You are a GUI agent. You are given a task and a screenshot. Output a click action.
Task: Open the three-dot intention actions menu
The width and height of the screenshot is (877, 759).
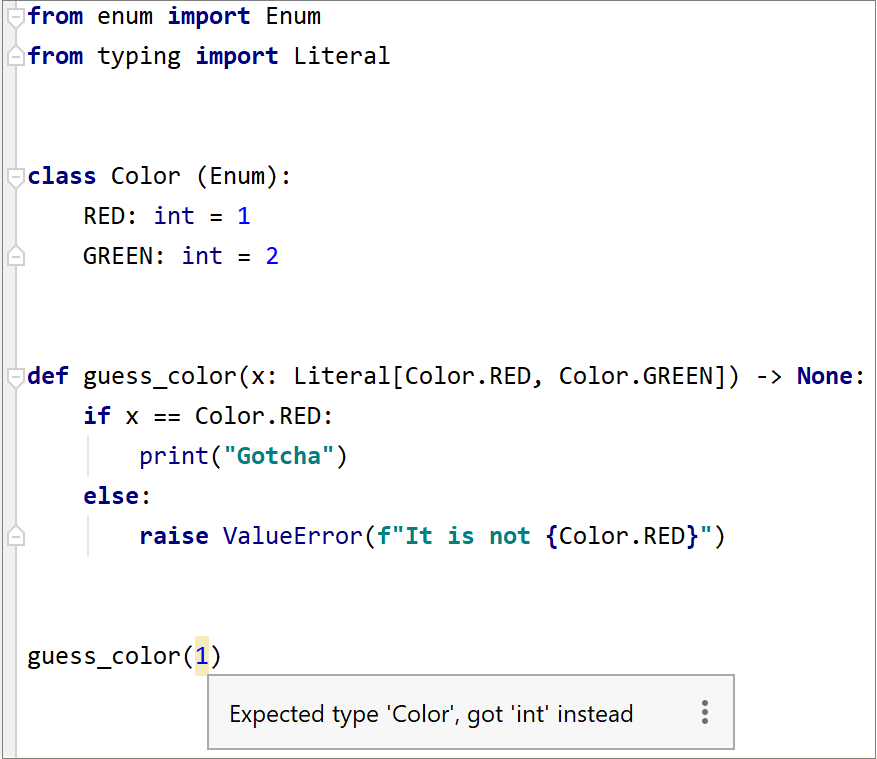(x=705, y=711)
